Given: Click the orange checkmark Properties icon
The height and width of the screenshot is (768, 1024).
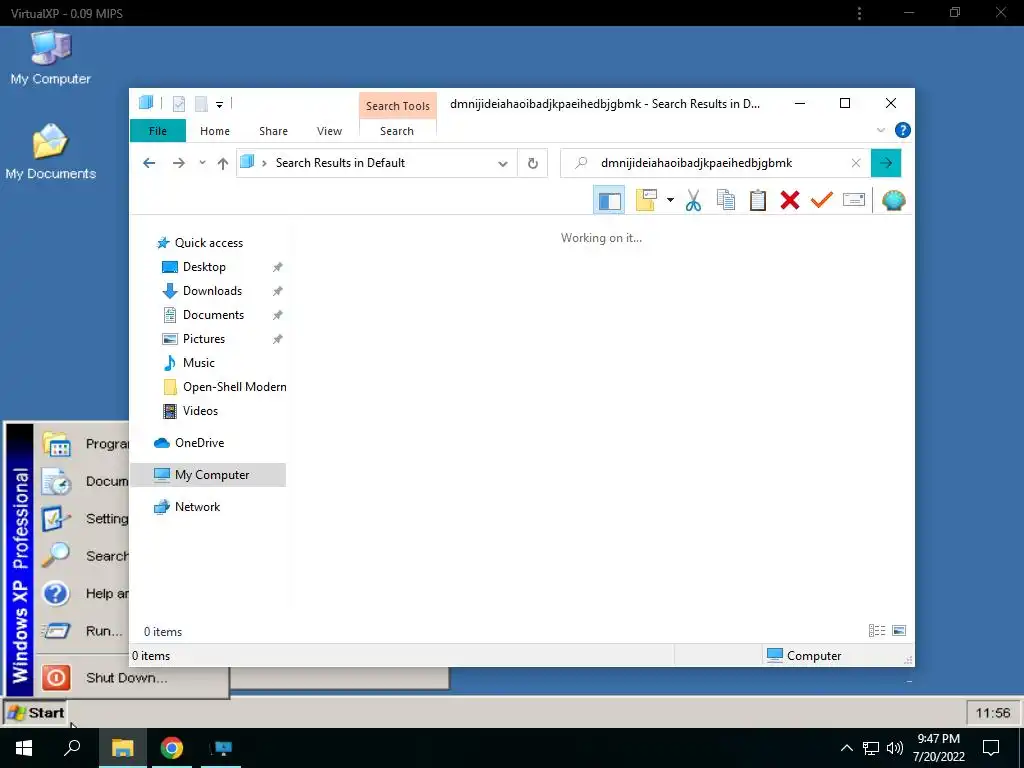Looking at the screenshot, I should 822,199.
